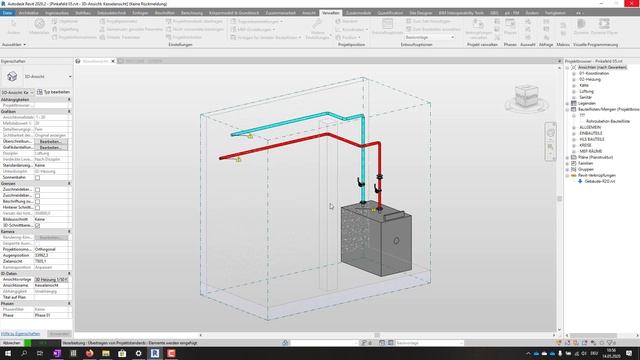Expand Legenden in the project browser
This screenshot has width=640, height=360.
pyautogui.click(x=567, y=103)
